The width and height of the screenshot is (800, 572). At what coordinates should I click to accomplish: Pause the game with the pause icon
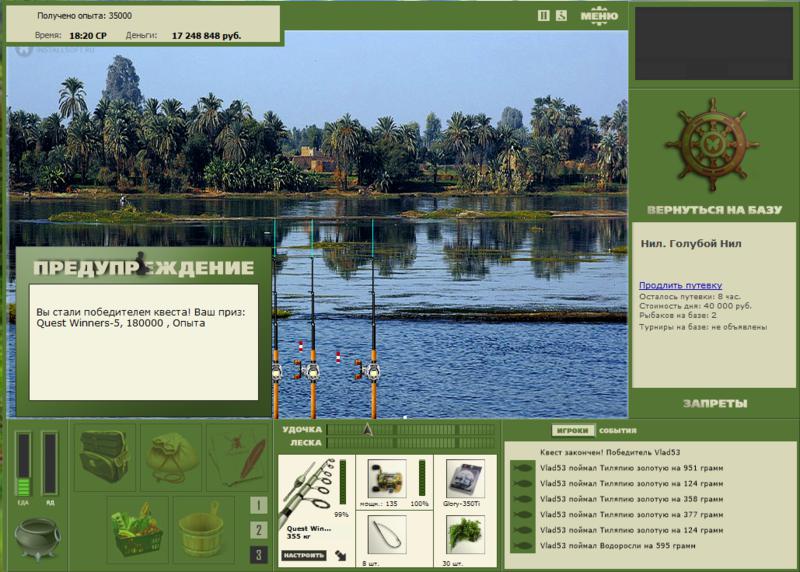(x=543, y=16)
